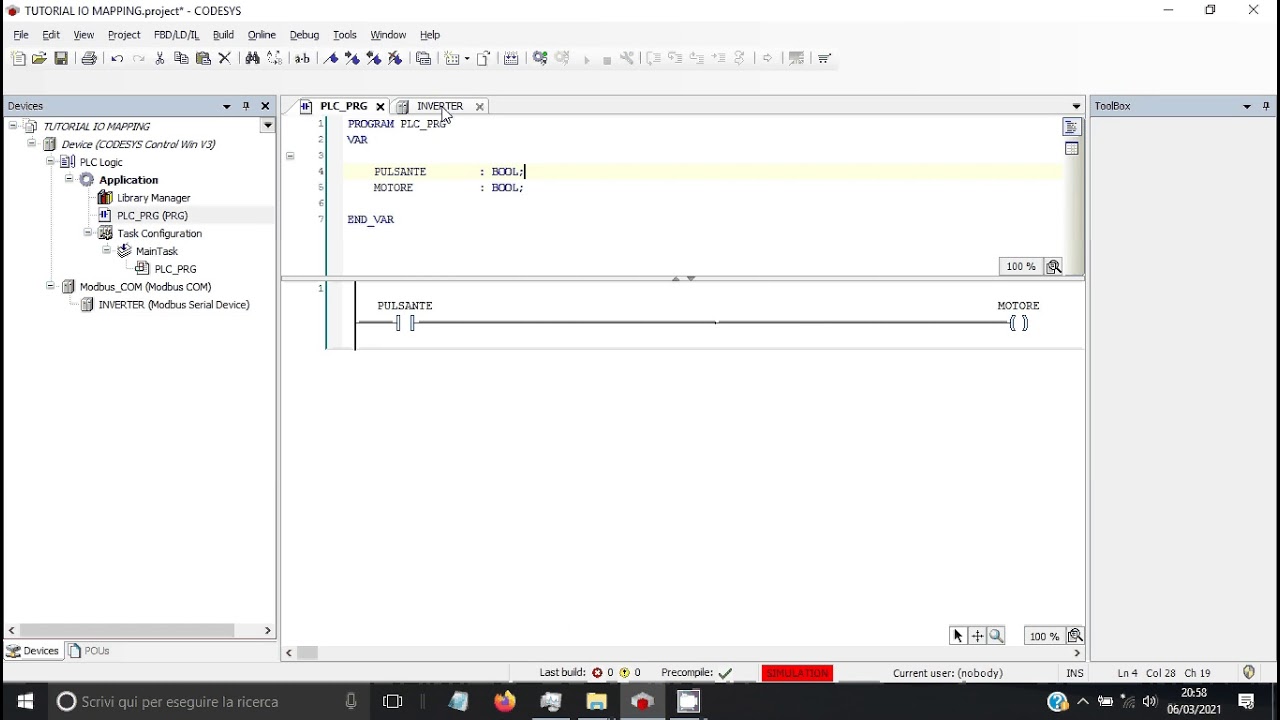Image resolution: width=1280 pixels, height=720 pixels.
Task: Save the project with the floppy icon
Action: tap(61, 58)
